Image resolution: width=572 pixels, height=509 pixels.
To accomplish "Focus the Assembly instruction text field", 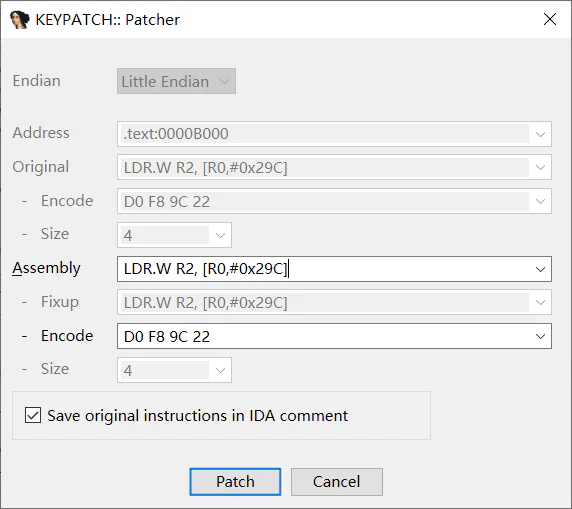I will pos(324,269).
